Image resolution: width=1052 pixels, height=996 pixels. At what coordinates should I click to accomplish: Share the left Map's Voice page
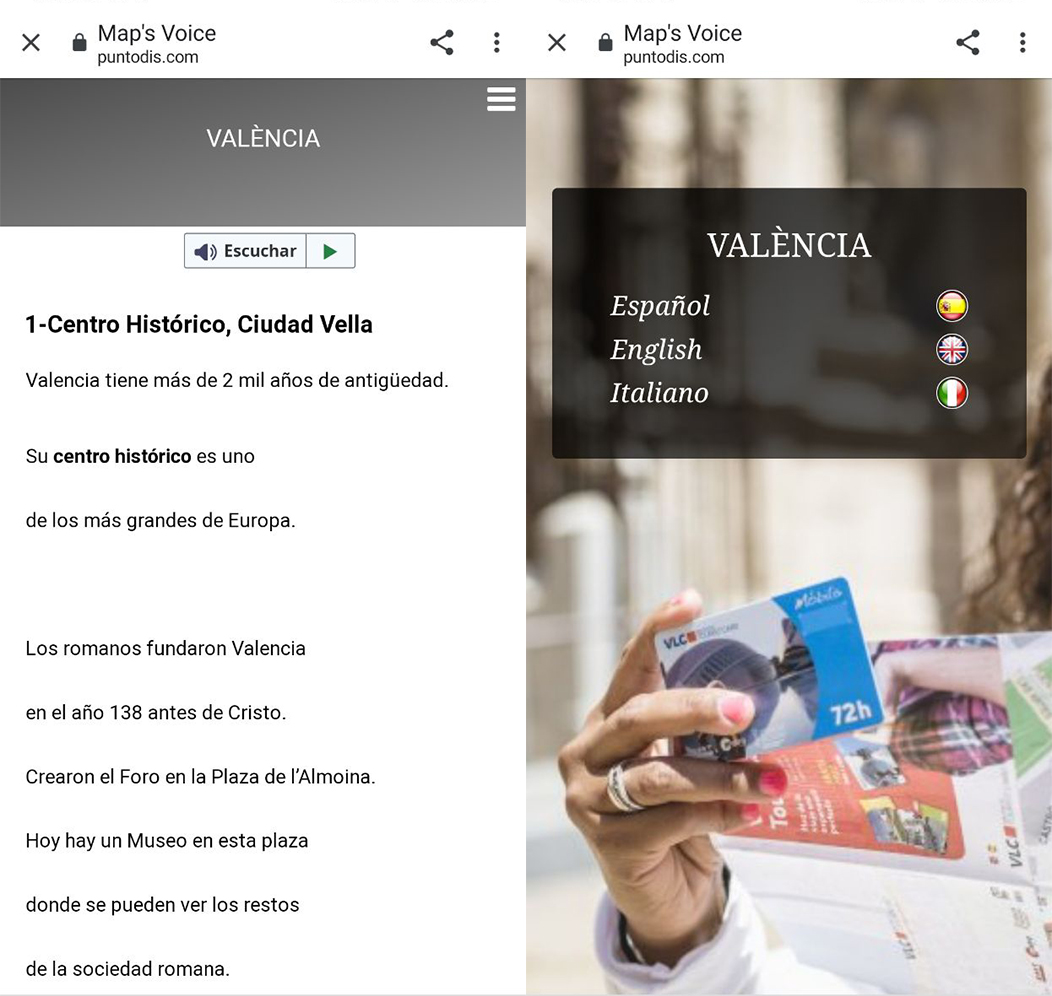click(x=442, y=42)
